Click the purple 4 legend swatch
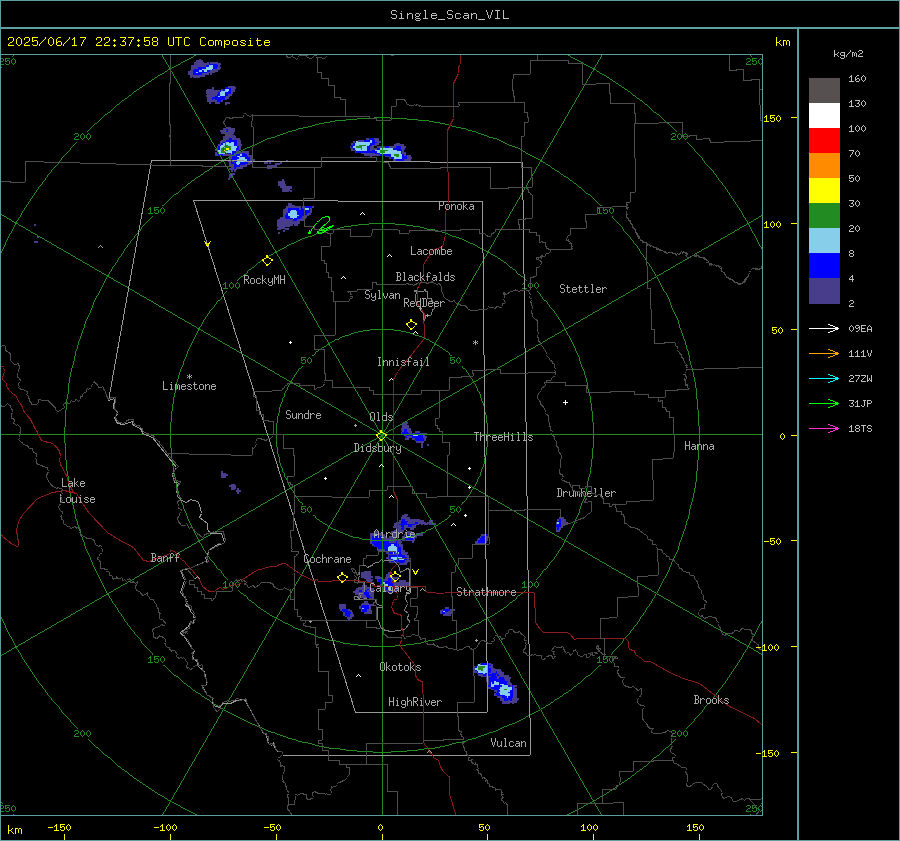The height and width of the screenshot is (841, 900). (824, 290)
